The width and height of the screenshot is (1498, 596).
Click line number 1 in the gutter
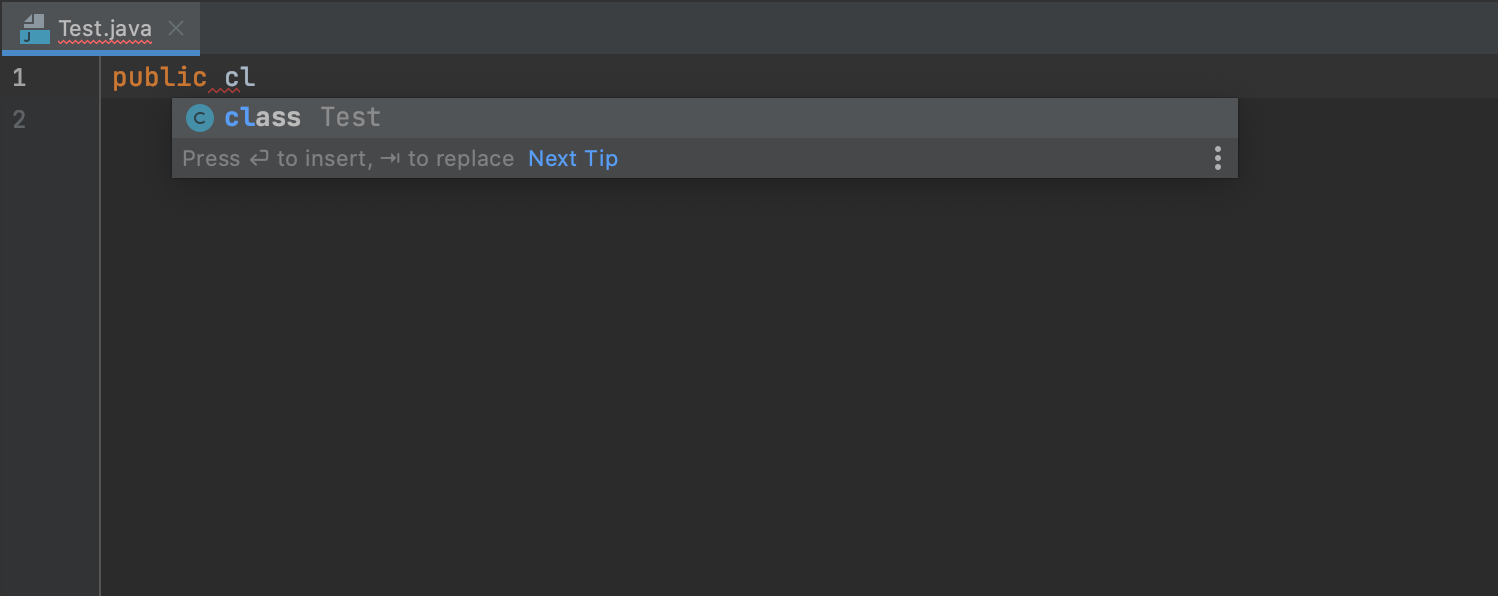(x=19, y=77)
